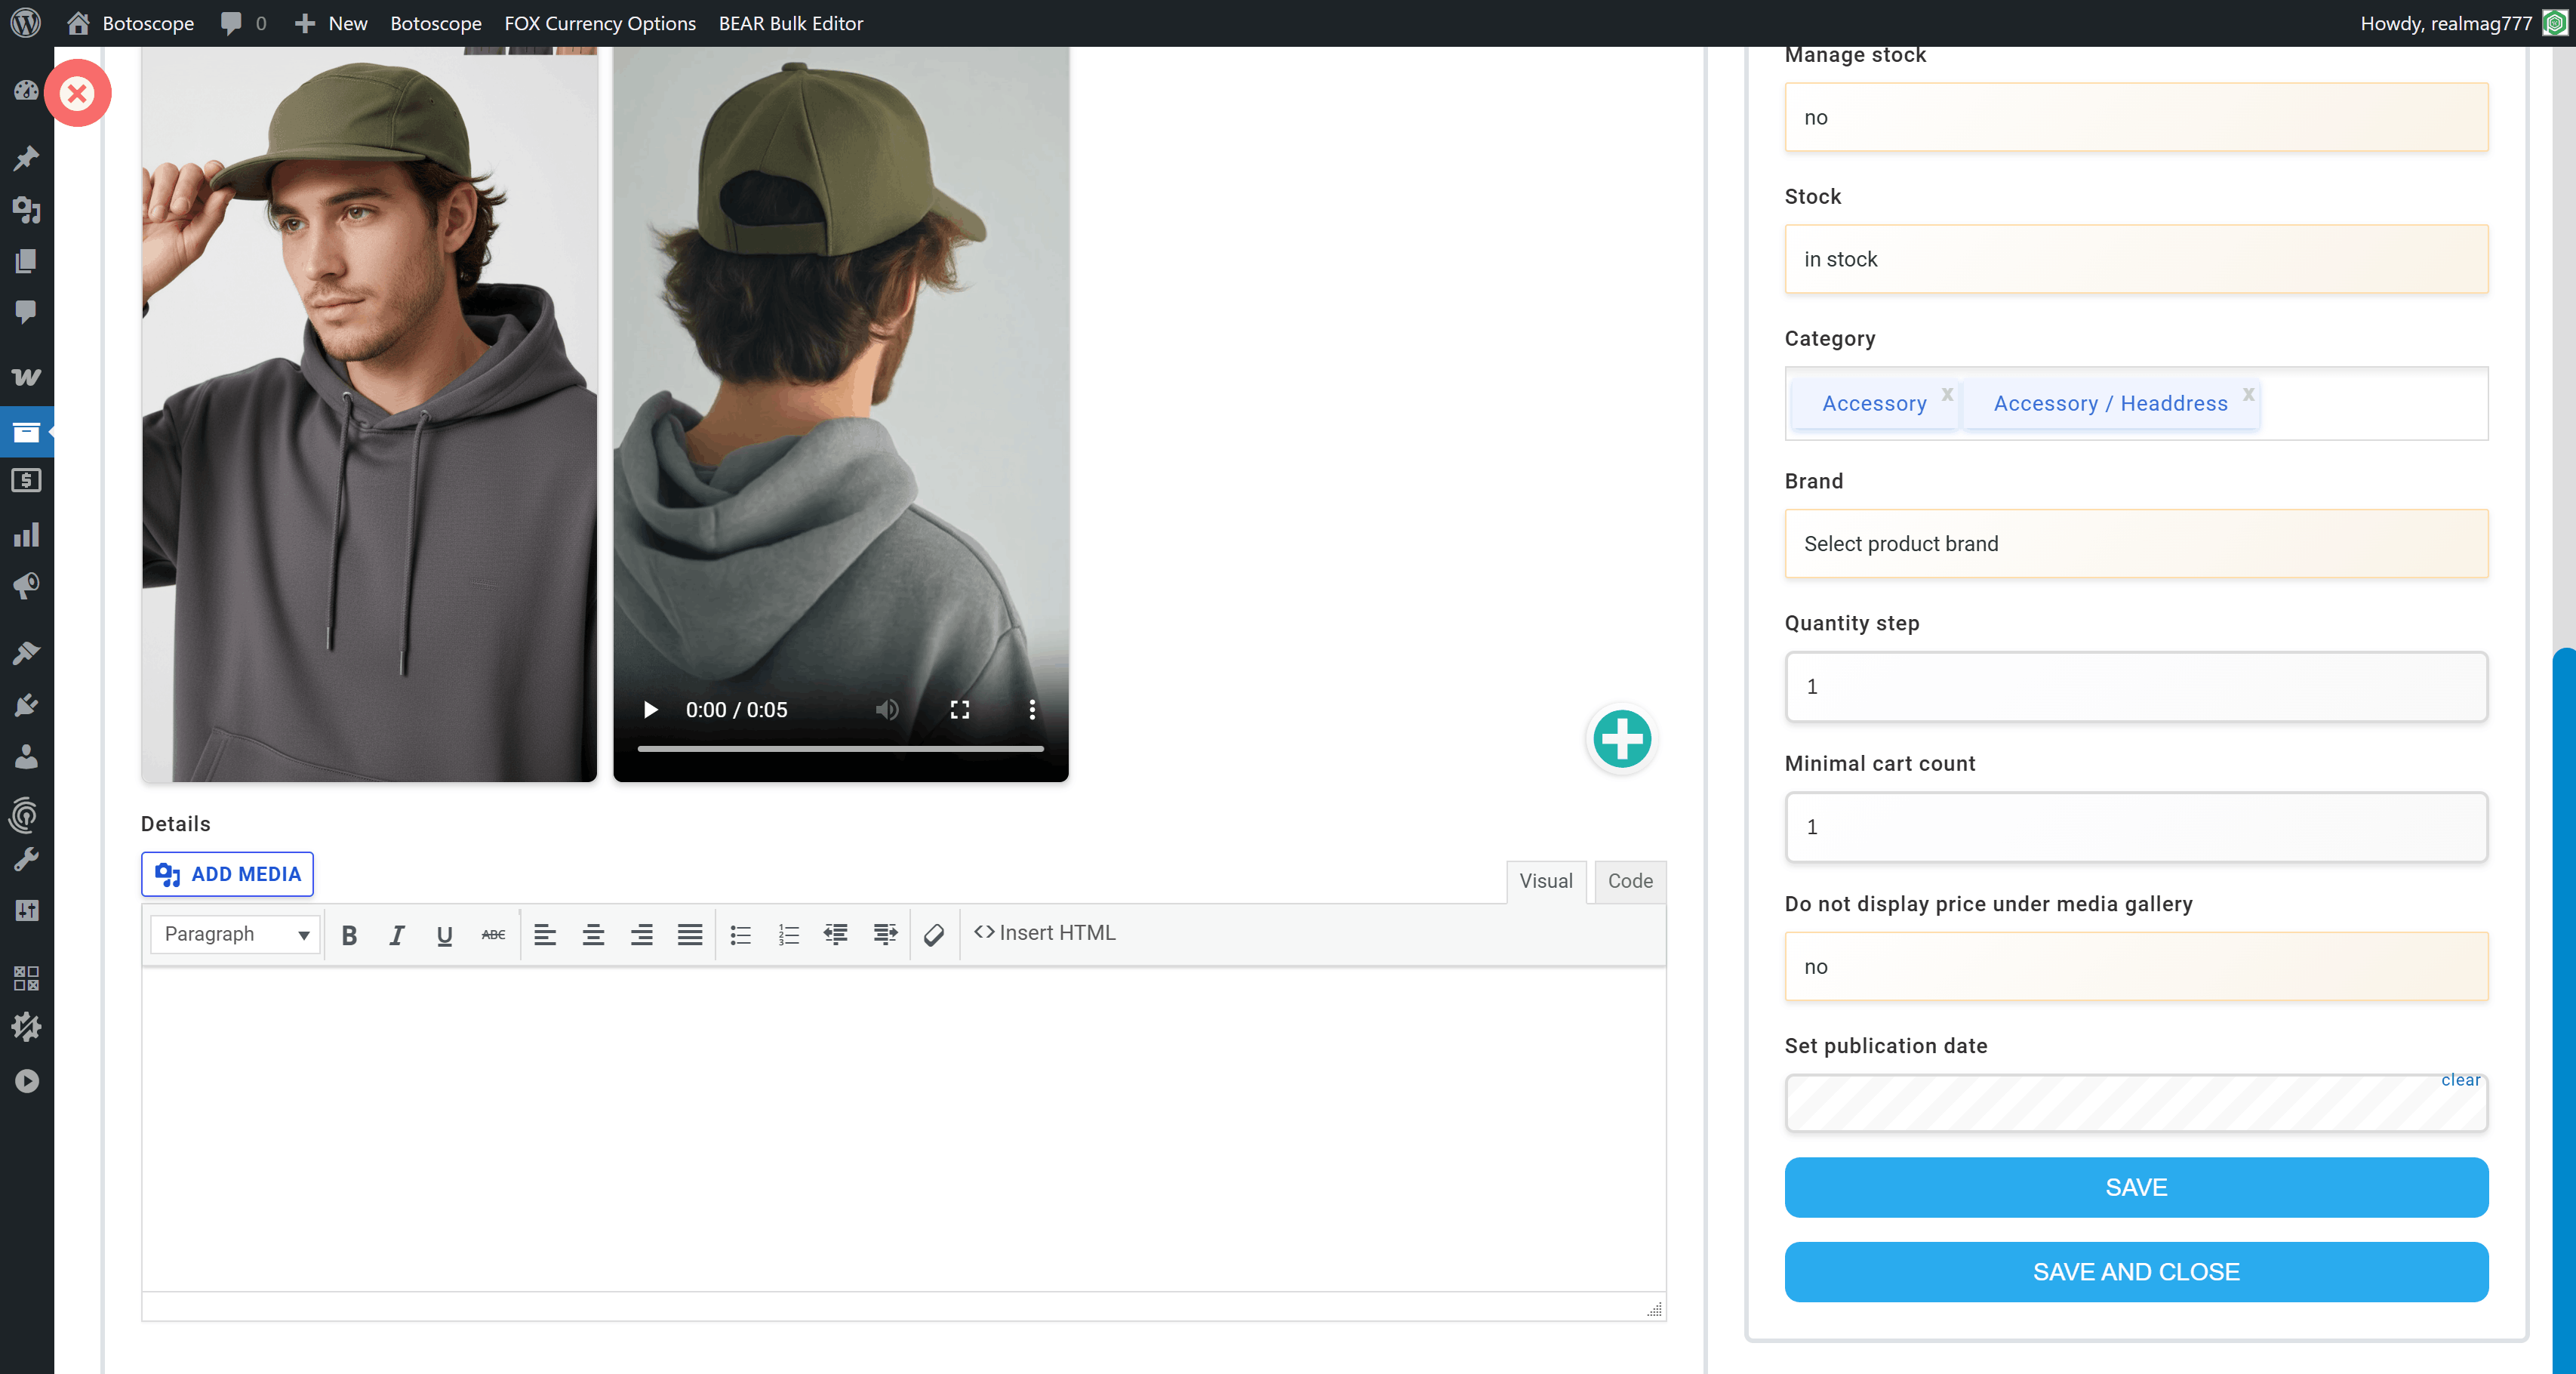Click the clear link for publication date

pos(2461,1080)
